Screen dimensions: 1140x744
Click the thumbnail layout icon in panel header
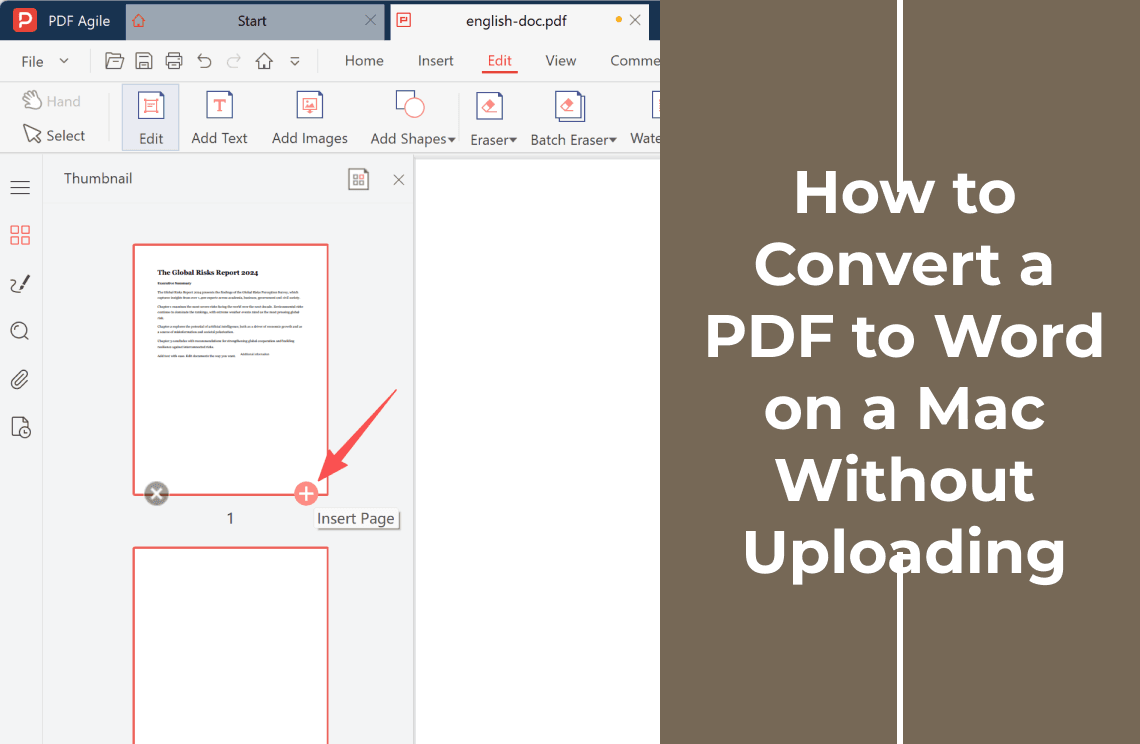click(x=358, y=179)
